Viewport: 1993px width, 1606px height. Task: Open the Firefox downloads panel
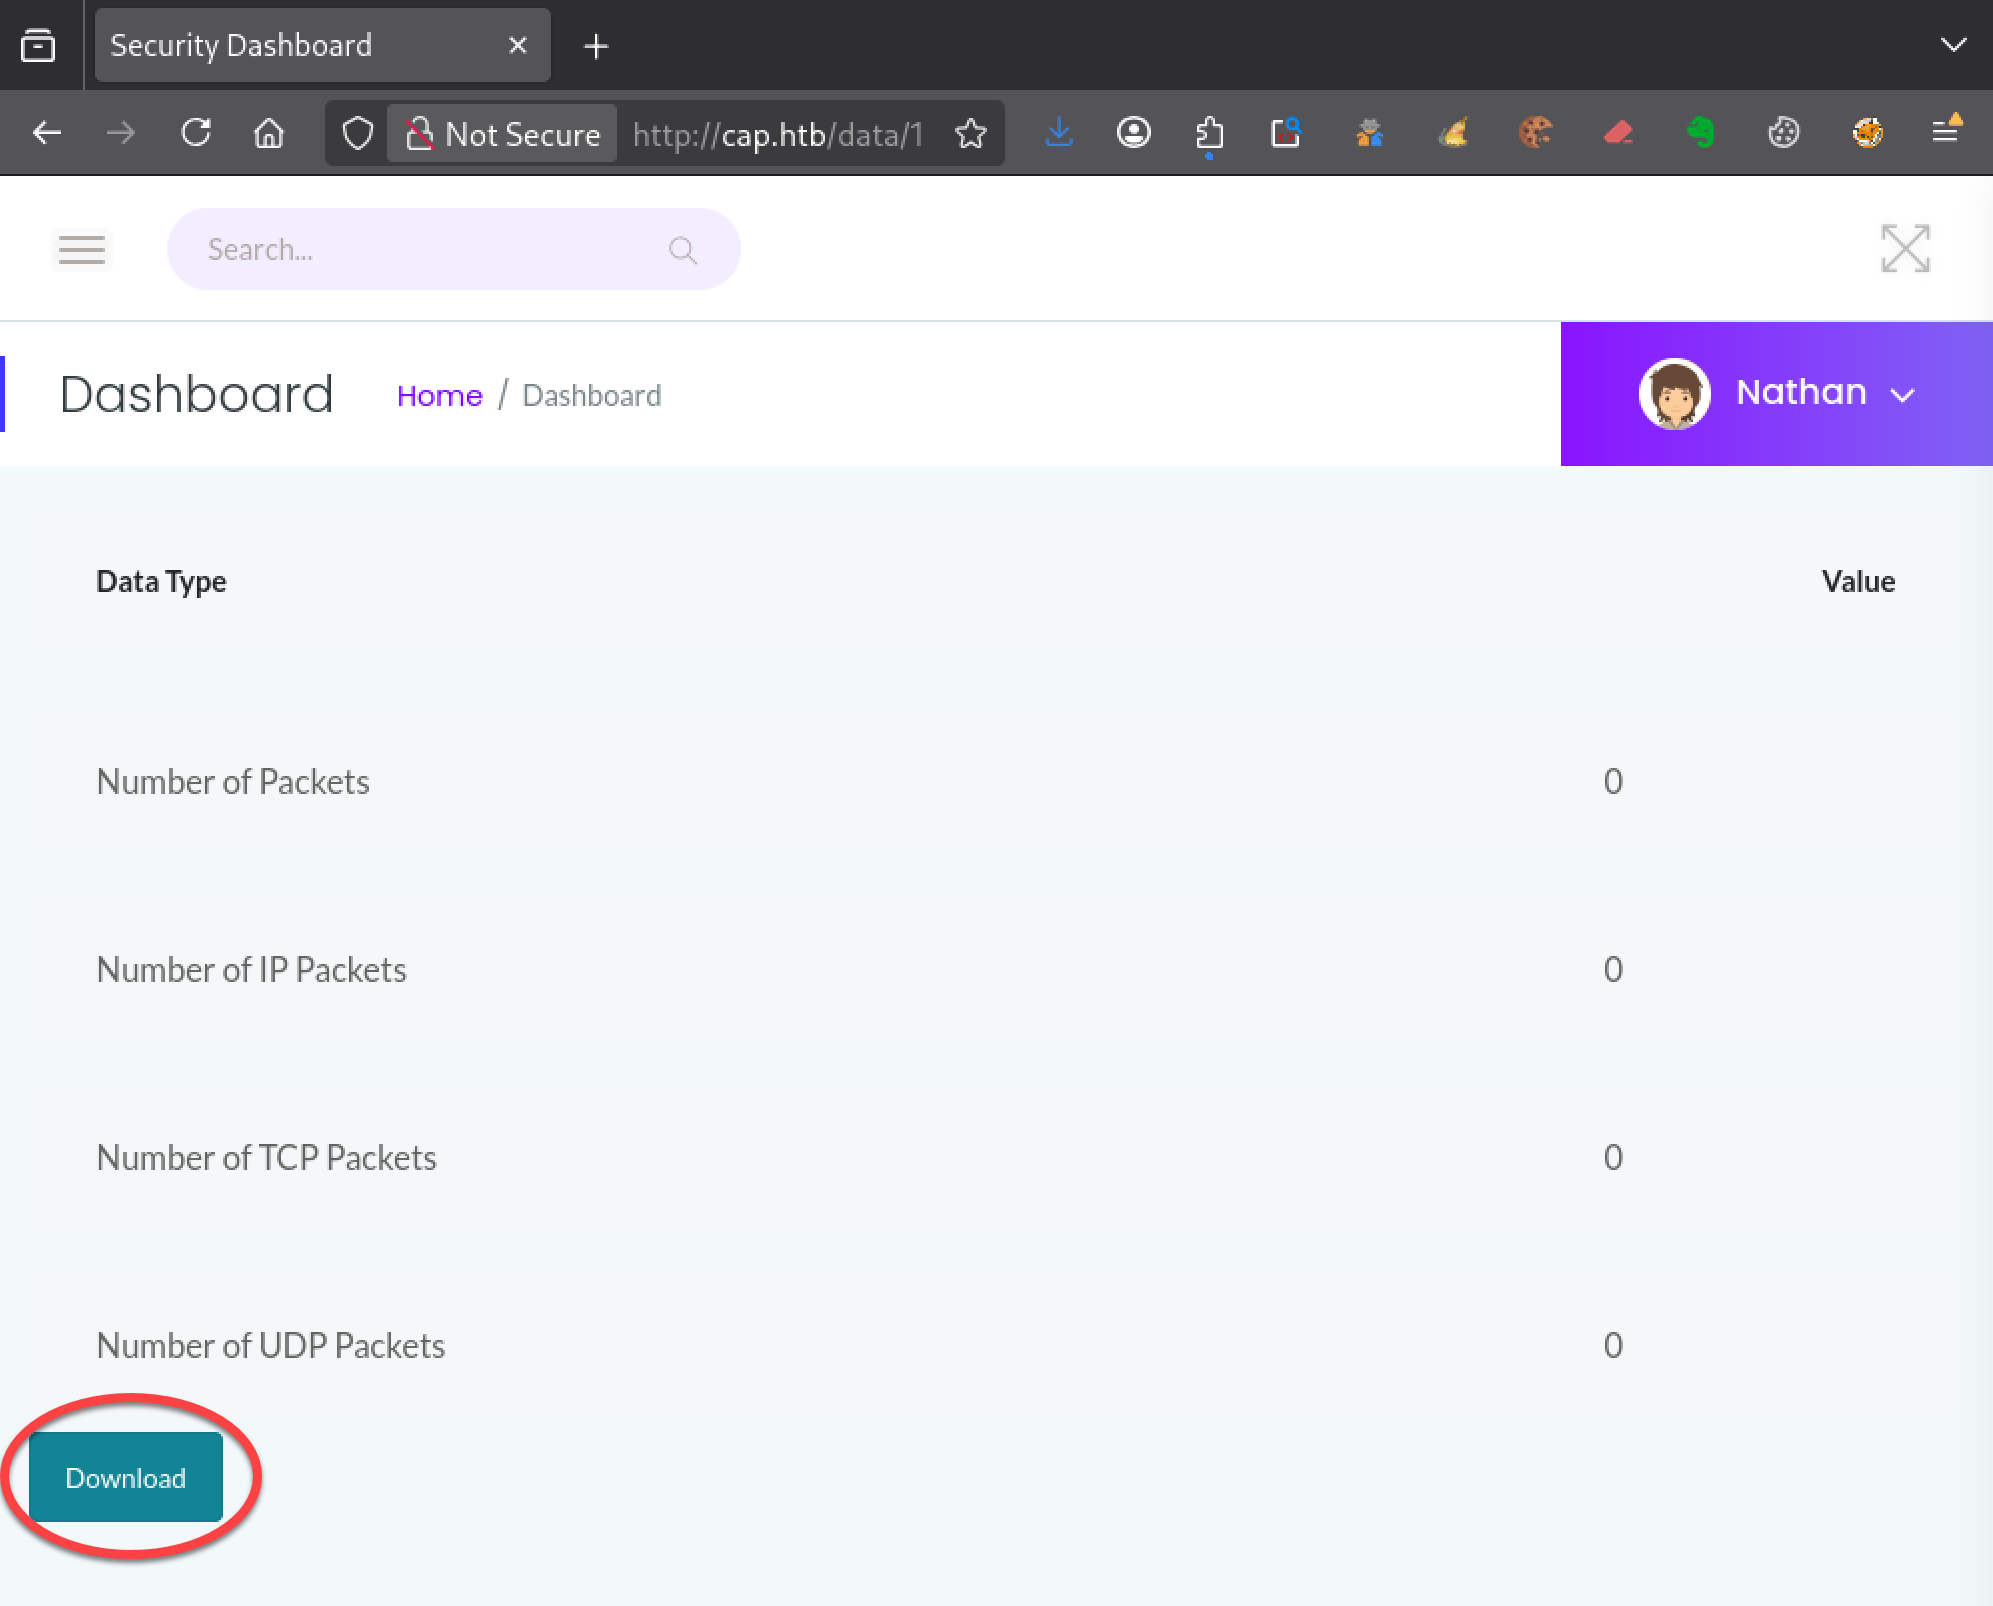1059,133
